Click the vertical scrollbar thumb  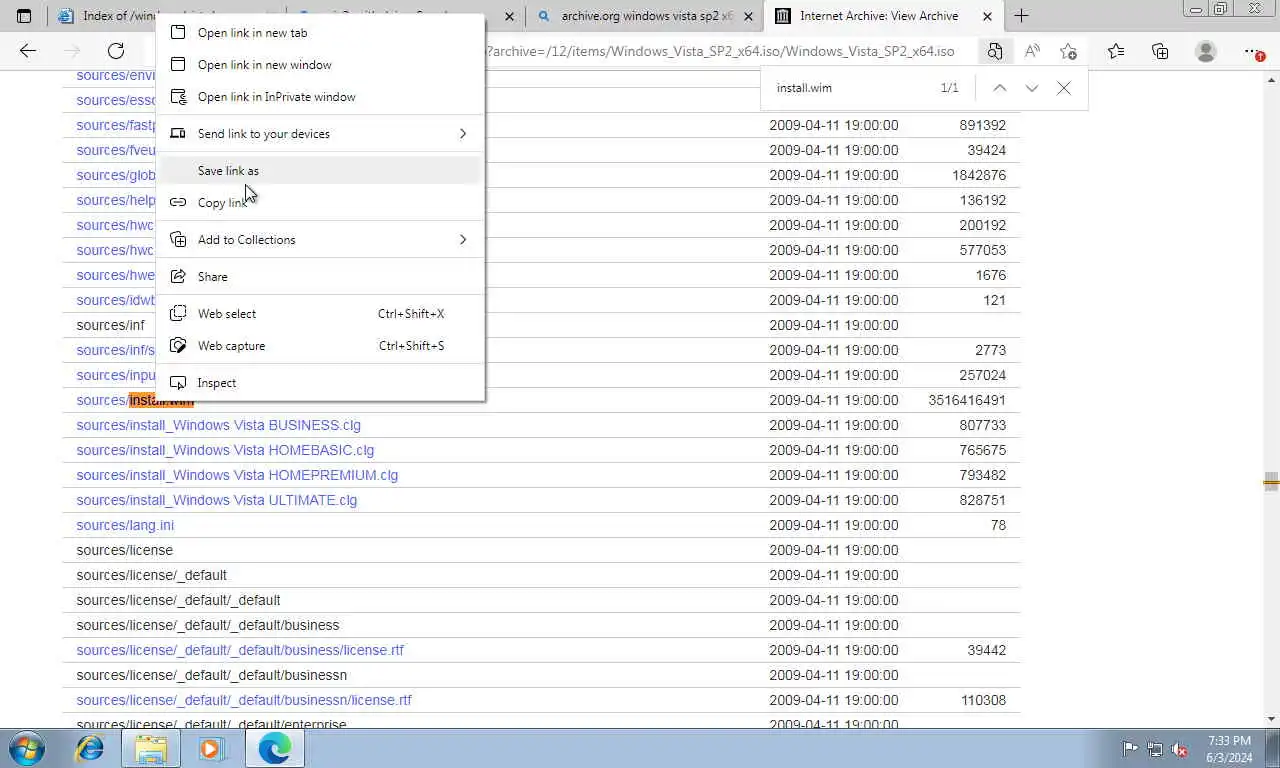pyautogui.click(x=1271, y=482)
